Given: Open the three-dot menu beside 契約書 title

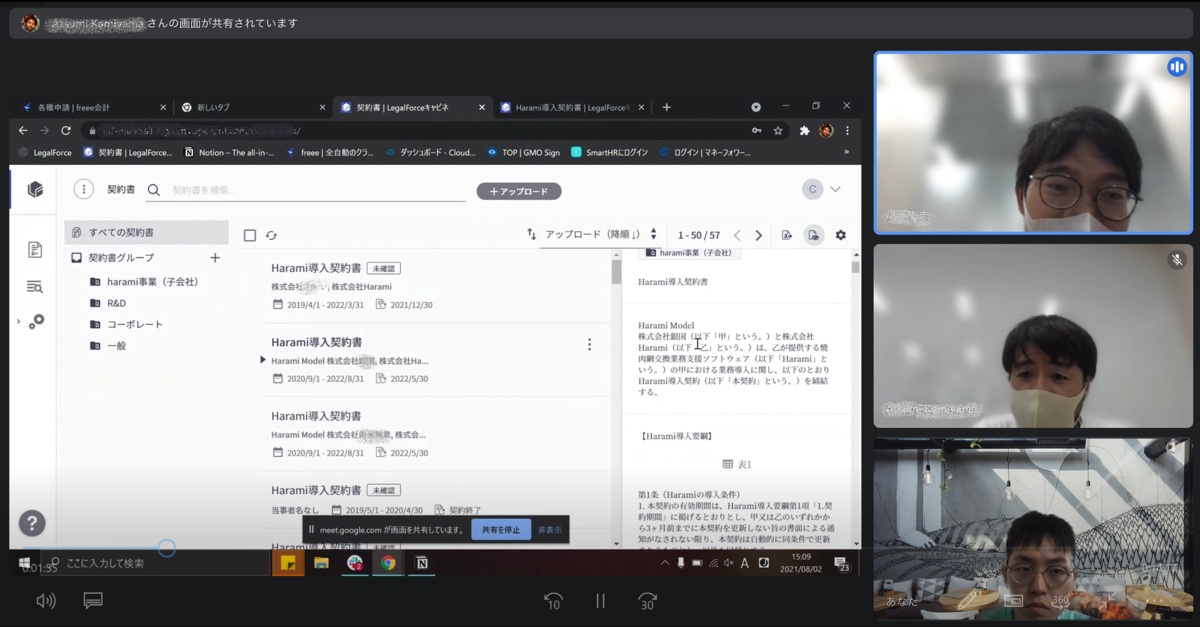Looking at the screenshot, I should pyautogui.click(x=84, y=189).
